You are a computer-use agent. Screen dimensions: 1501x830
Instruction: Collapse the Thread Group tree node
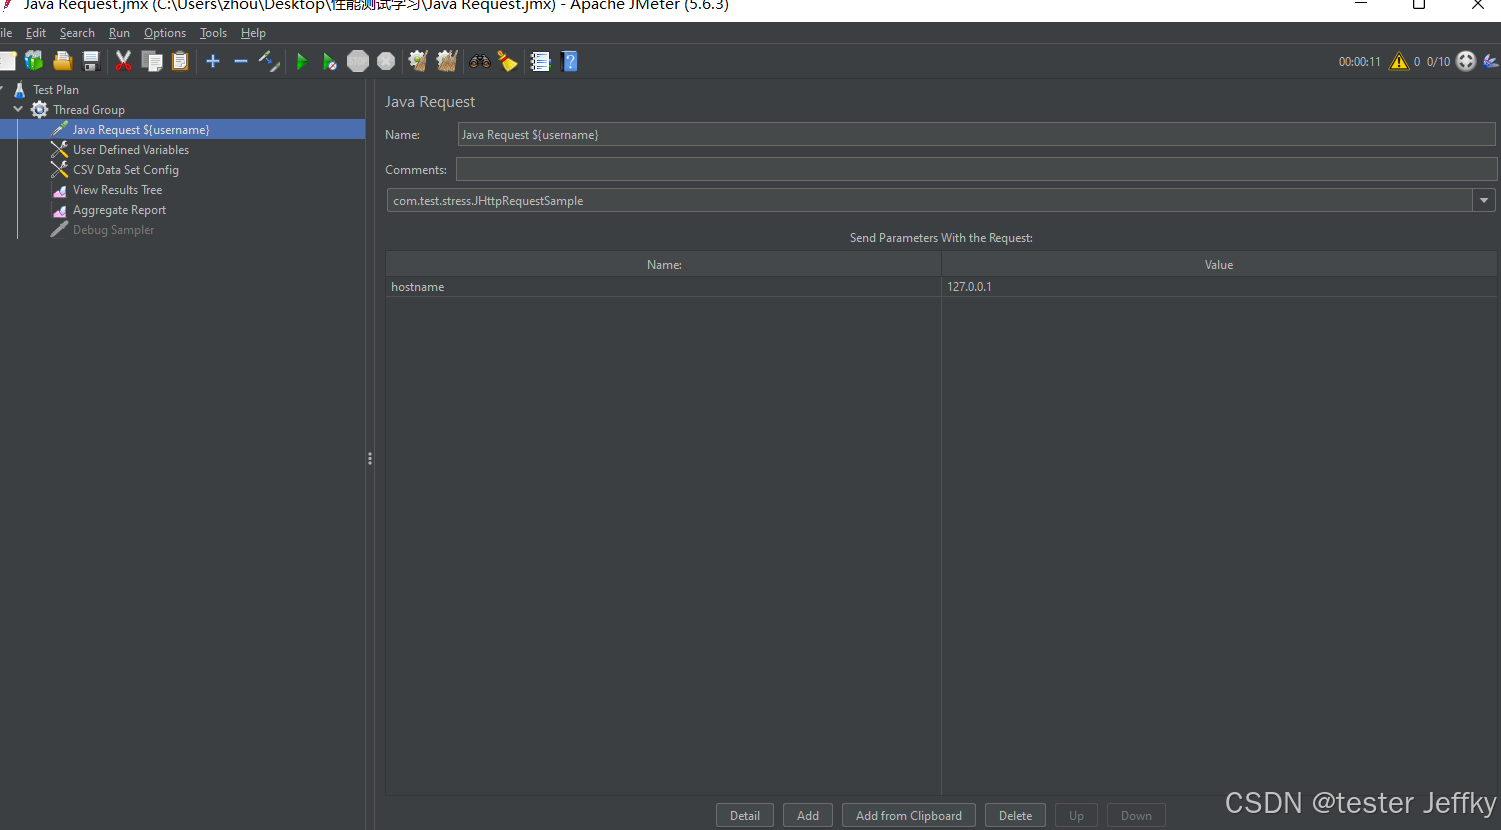18,109
